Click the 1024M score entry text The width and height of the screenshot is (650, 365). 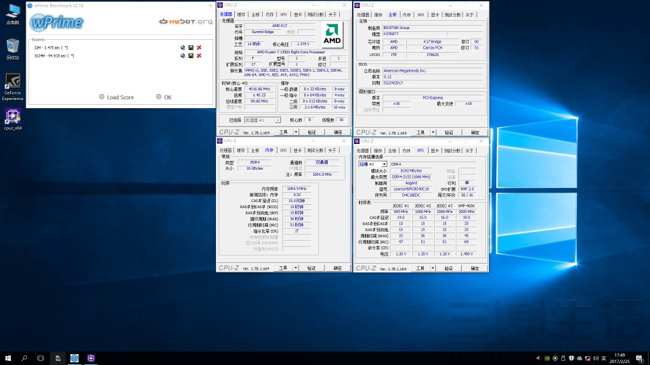[x=54, y=56]
